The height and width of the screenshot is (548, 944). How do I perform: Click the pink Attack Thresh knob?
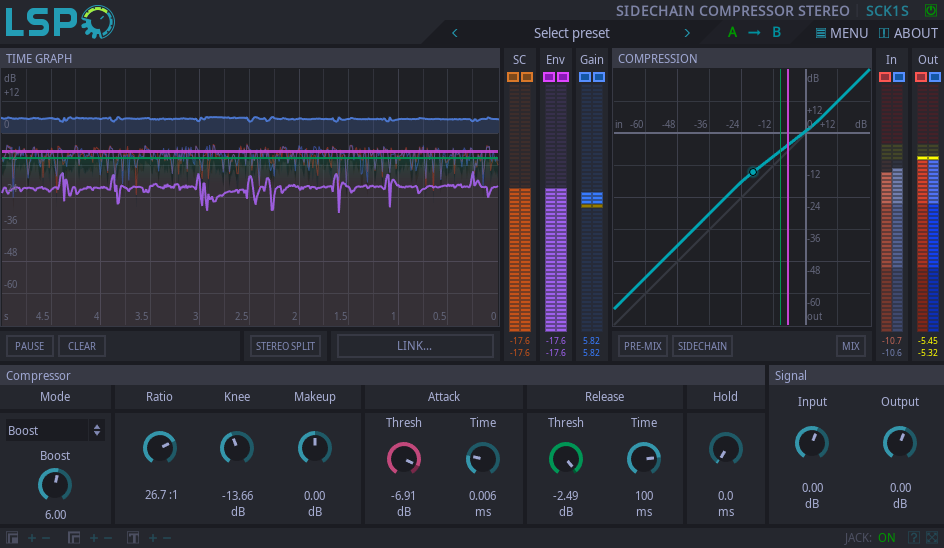[x=403, y=459]
